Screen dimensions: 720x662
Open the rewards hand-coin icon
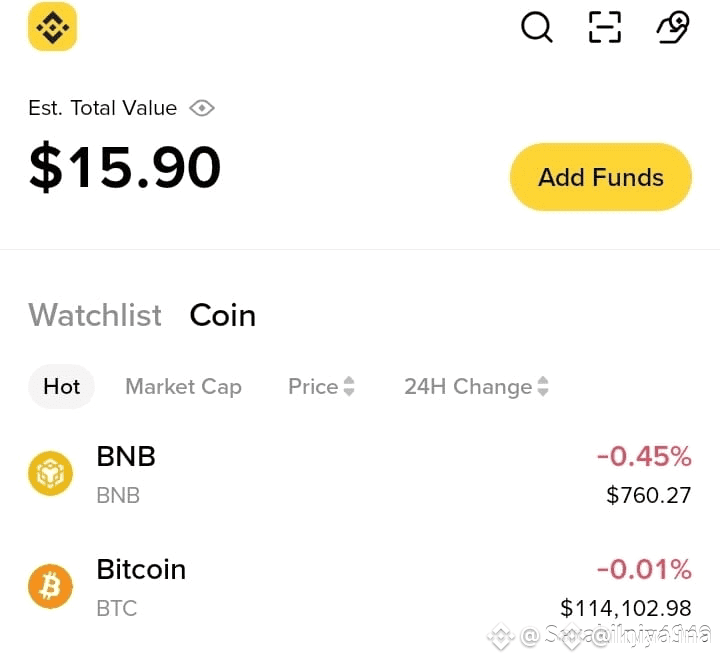673,27
